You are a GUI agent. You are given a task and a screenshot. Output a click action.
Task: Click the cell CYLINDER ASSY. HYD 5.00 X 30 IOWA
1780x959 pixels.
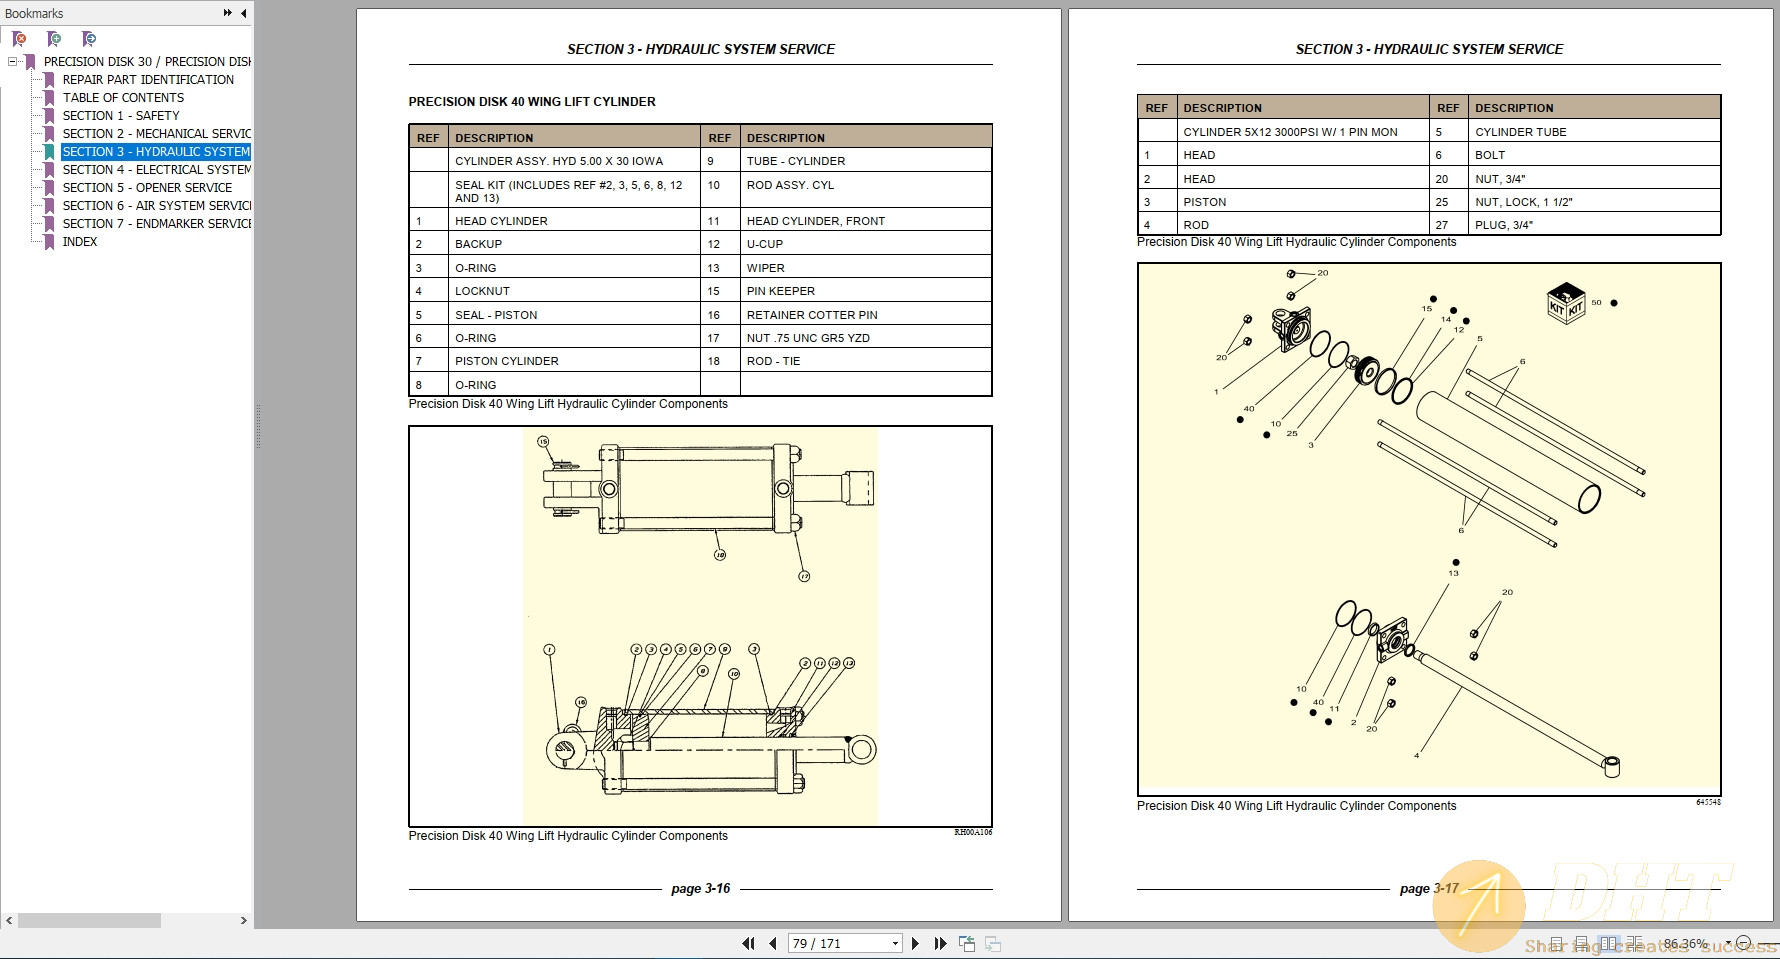[x=574, y=161]
